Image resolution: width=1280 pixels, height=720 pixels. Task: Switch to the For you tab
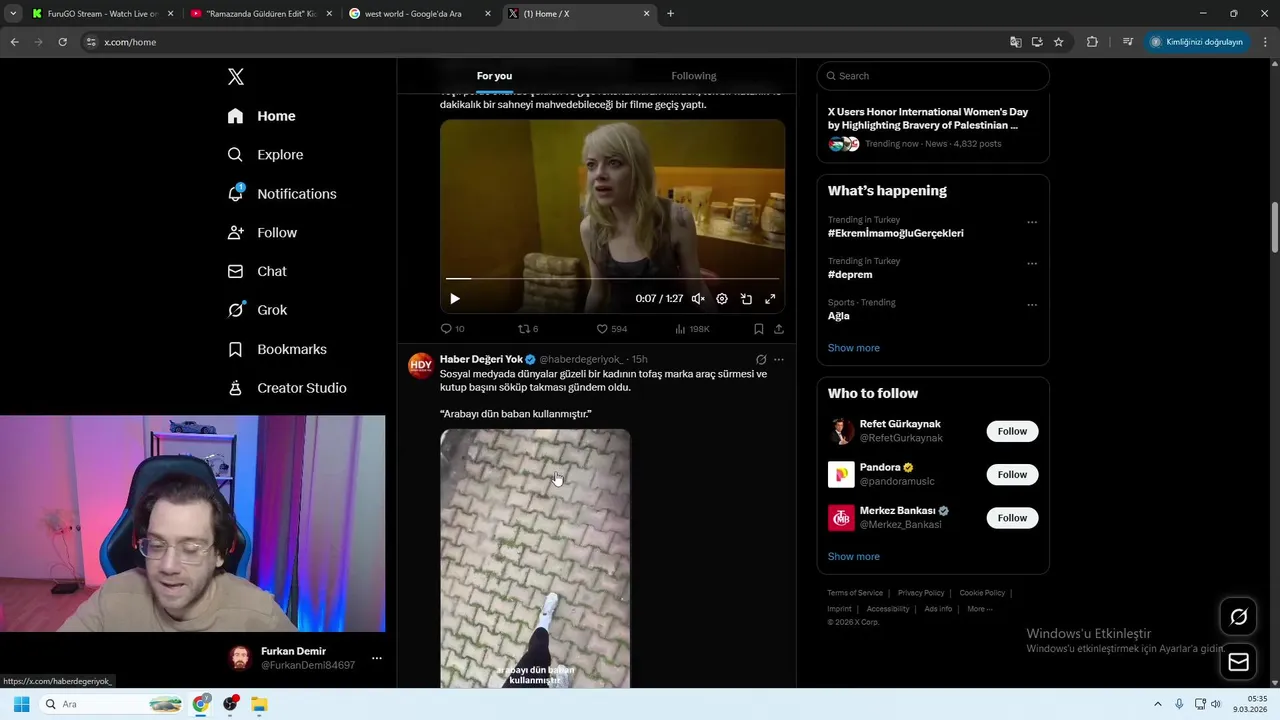click(494, 76)
